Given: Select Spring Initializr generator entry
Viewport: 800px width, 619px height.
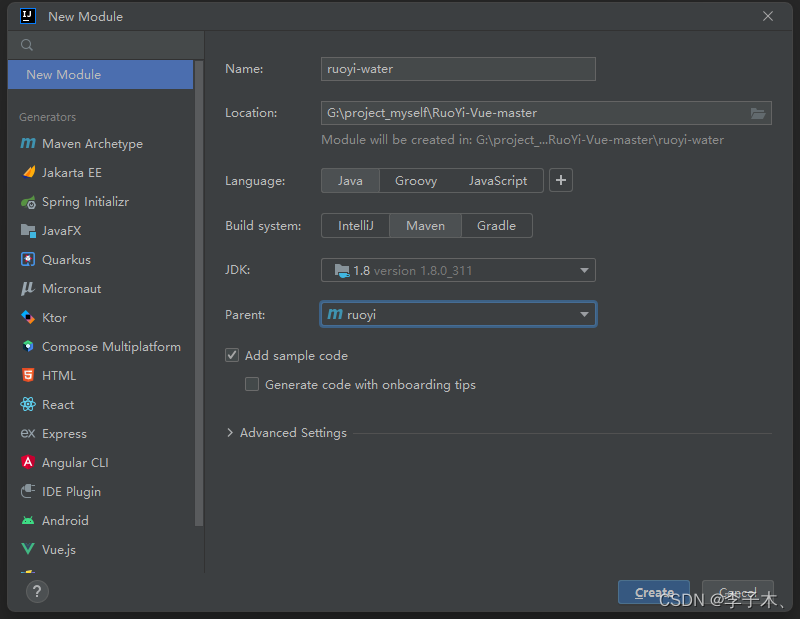Looking at the screenshot, I should tap(101, 202).
